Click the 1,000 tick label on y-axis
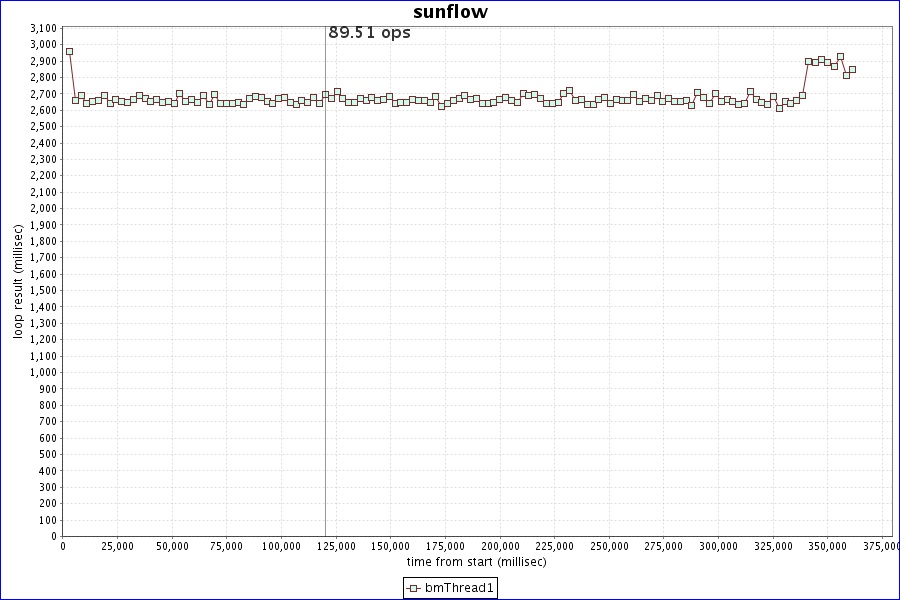The image size is (900, 600). coord(42,372)
